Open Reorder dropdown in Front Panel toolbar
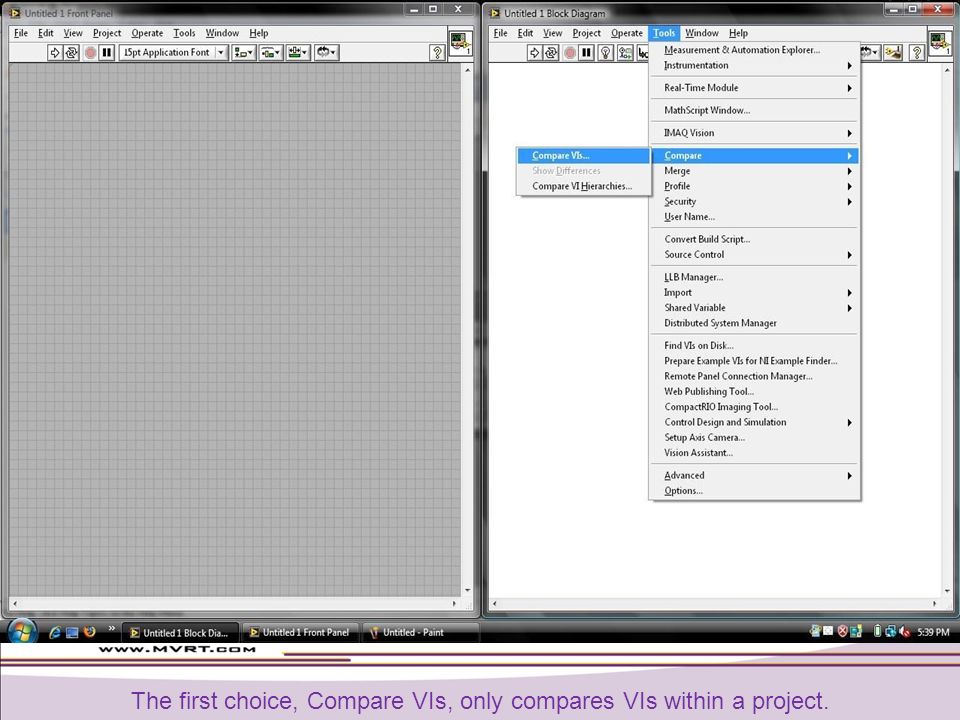The width and height of the screenshot is (960, 720). point(326,53)
